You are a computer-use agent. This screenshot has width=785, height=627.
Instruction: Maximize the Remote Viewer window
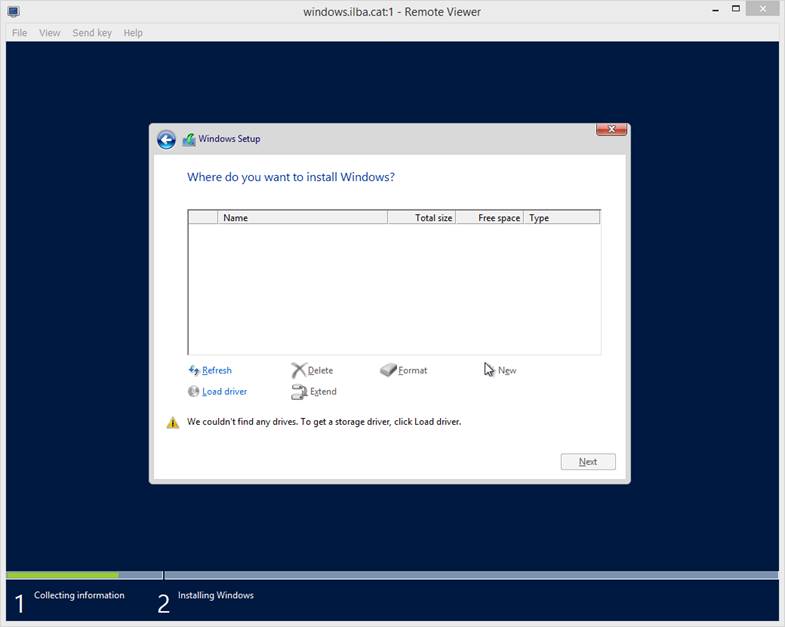735,9
